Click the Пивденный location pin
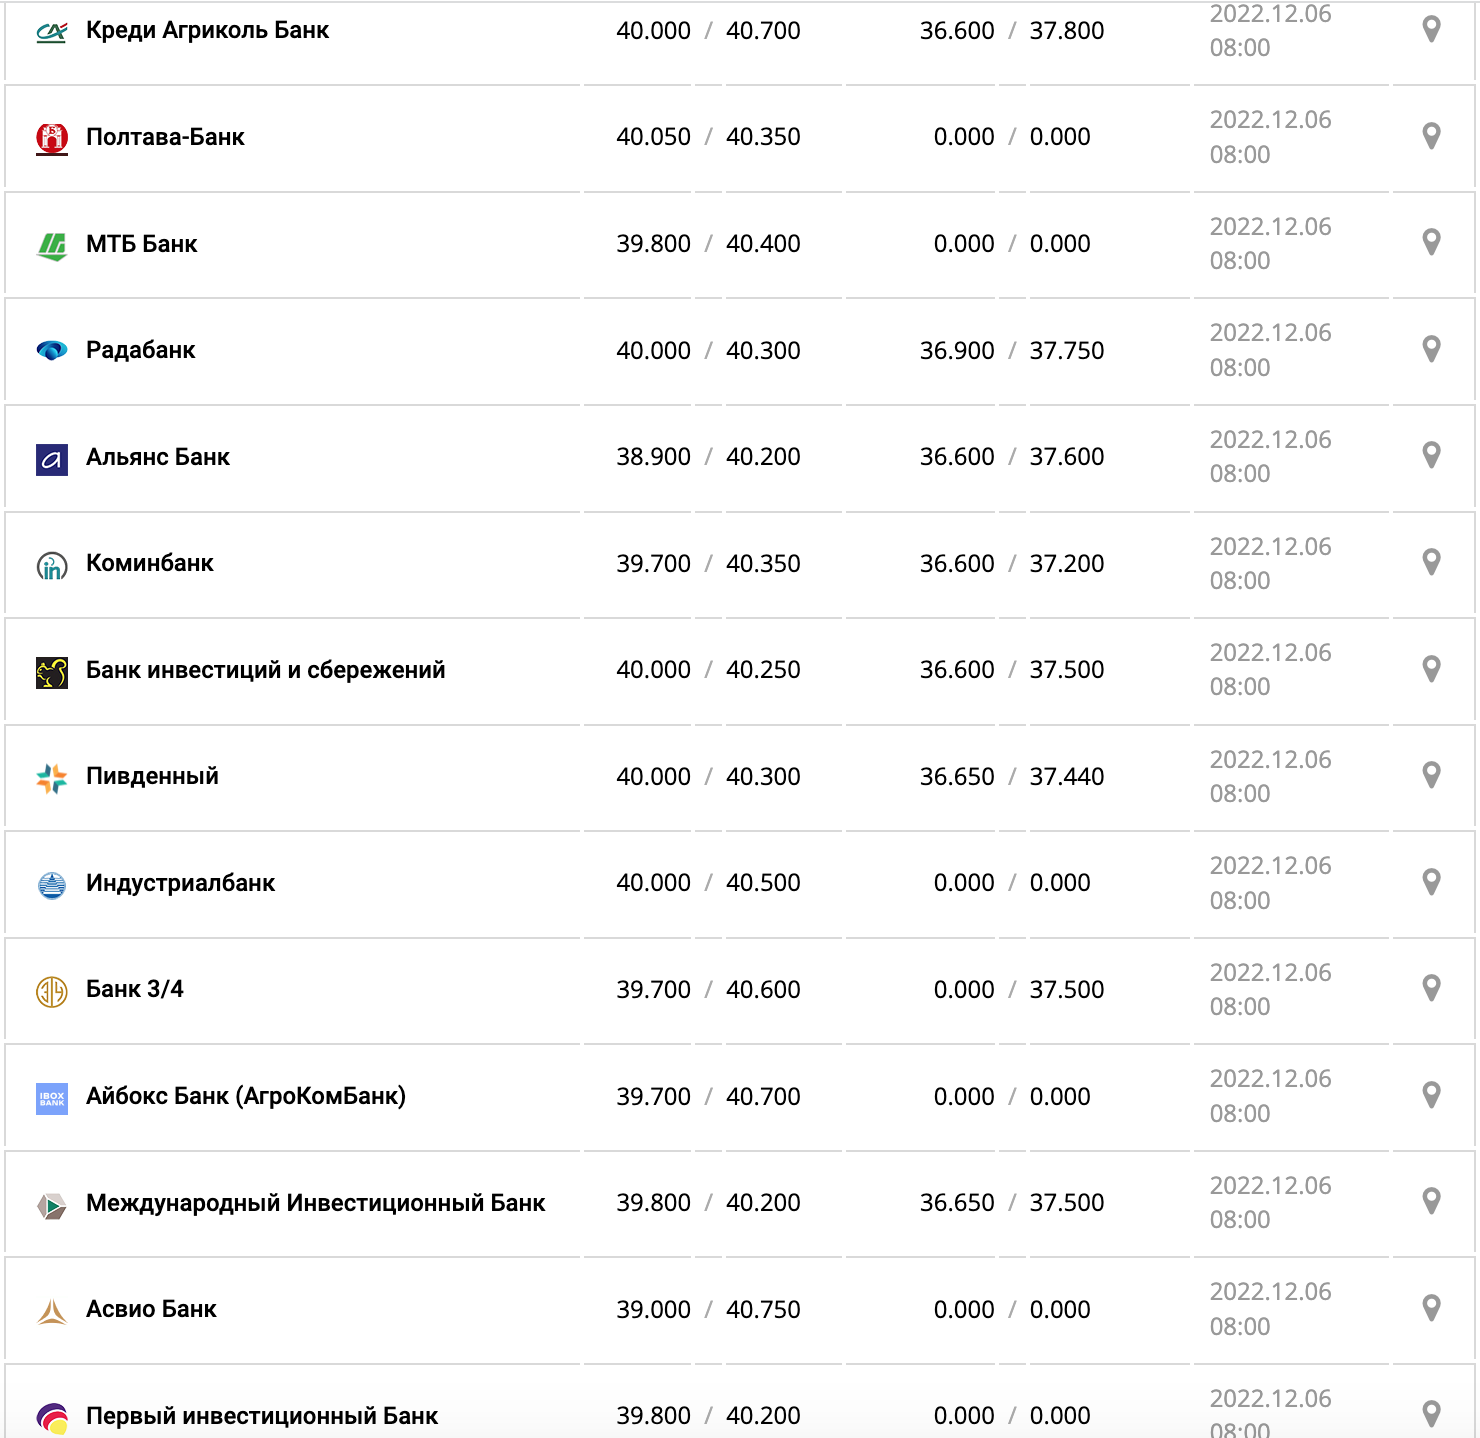The height and width of the screenshot is (1438, 1480). pyautogui.click(x=1431, y=775)
